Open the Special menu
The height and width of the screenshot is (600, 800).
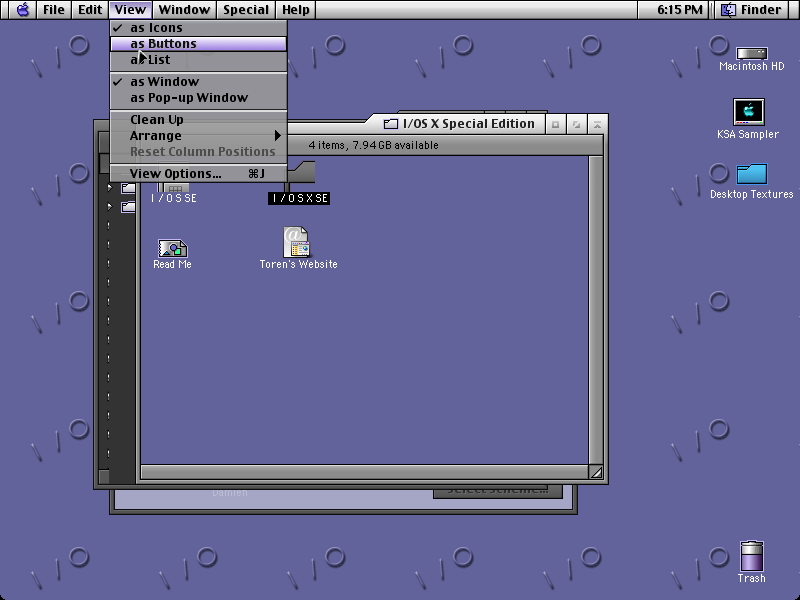coord(246,10)
